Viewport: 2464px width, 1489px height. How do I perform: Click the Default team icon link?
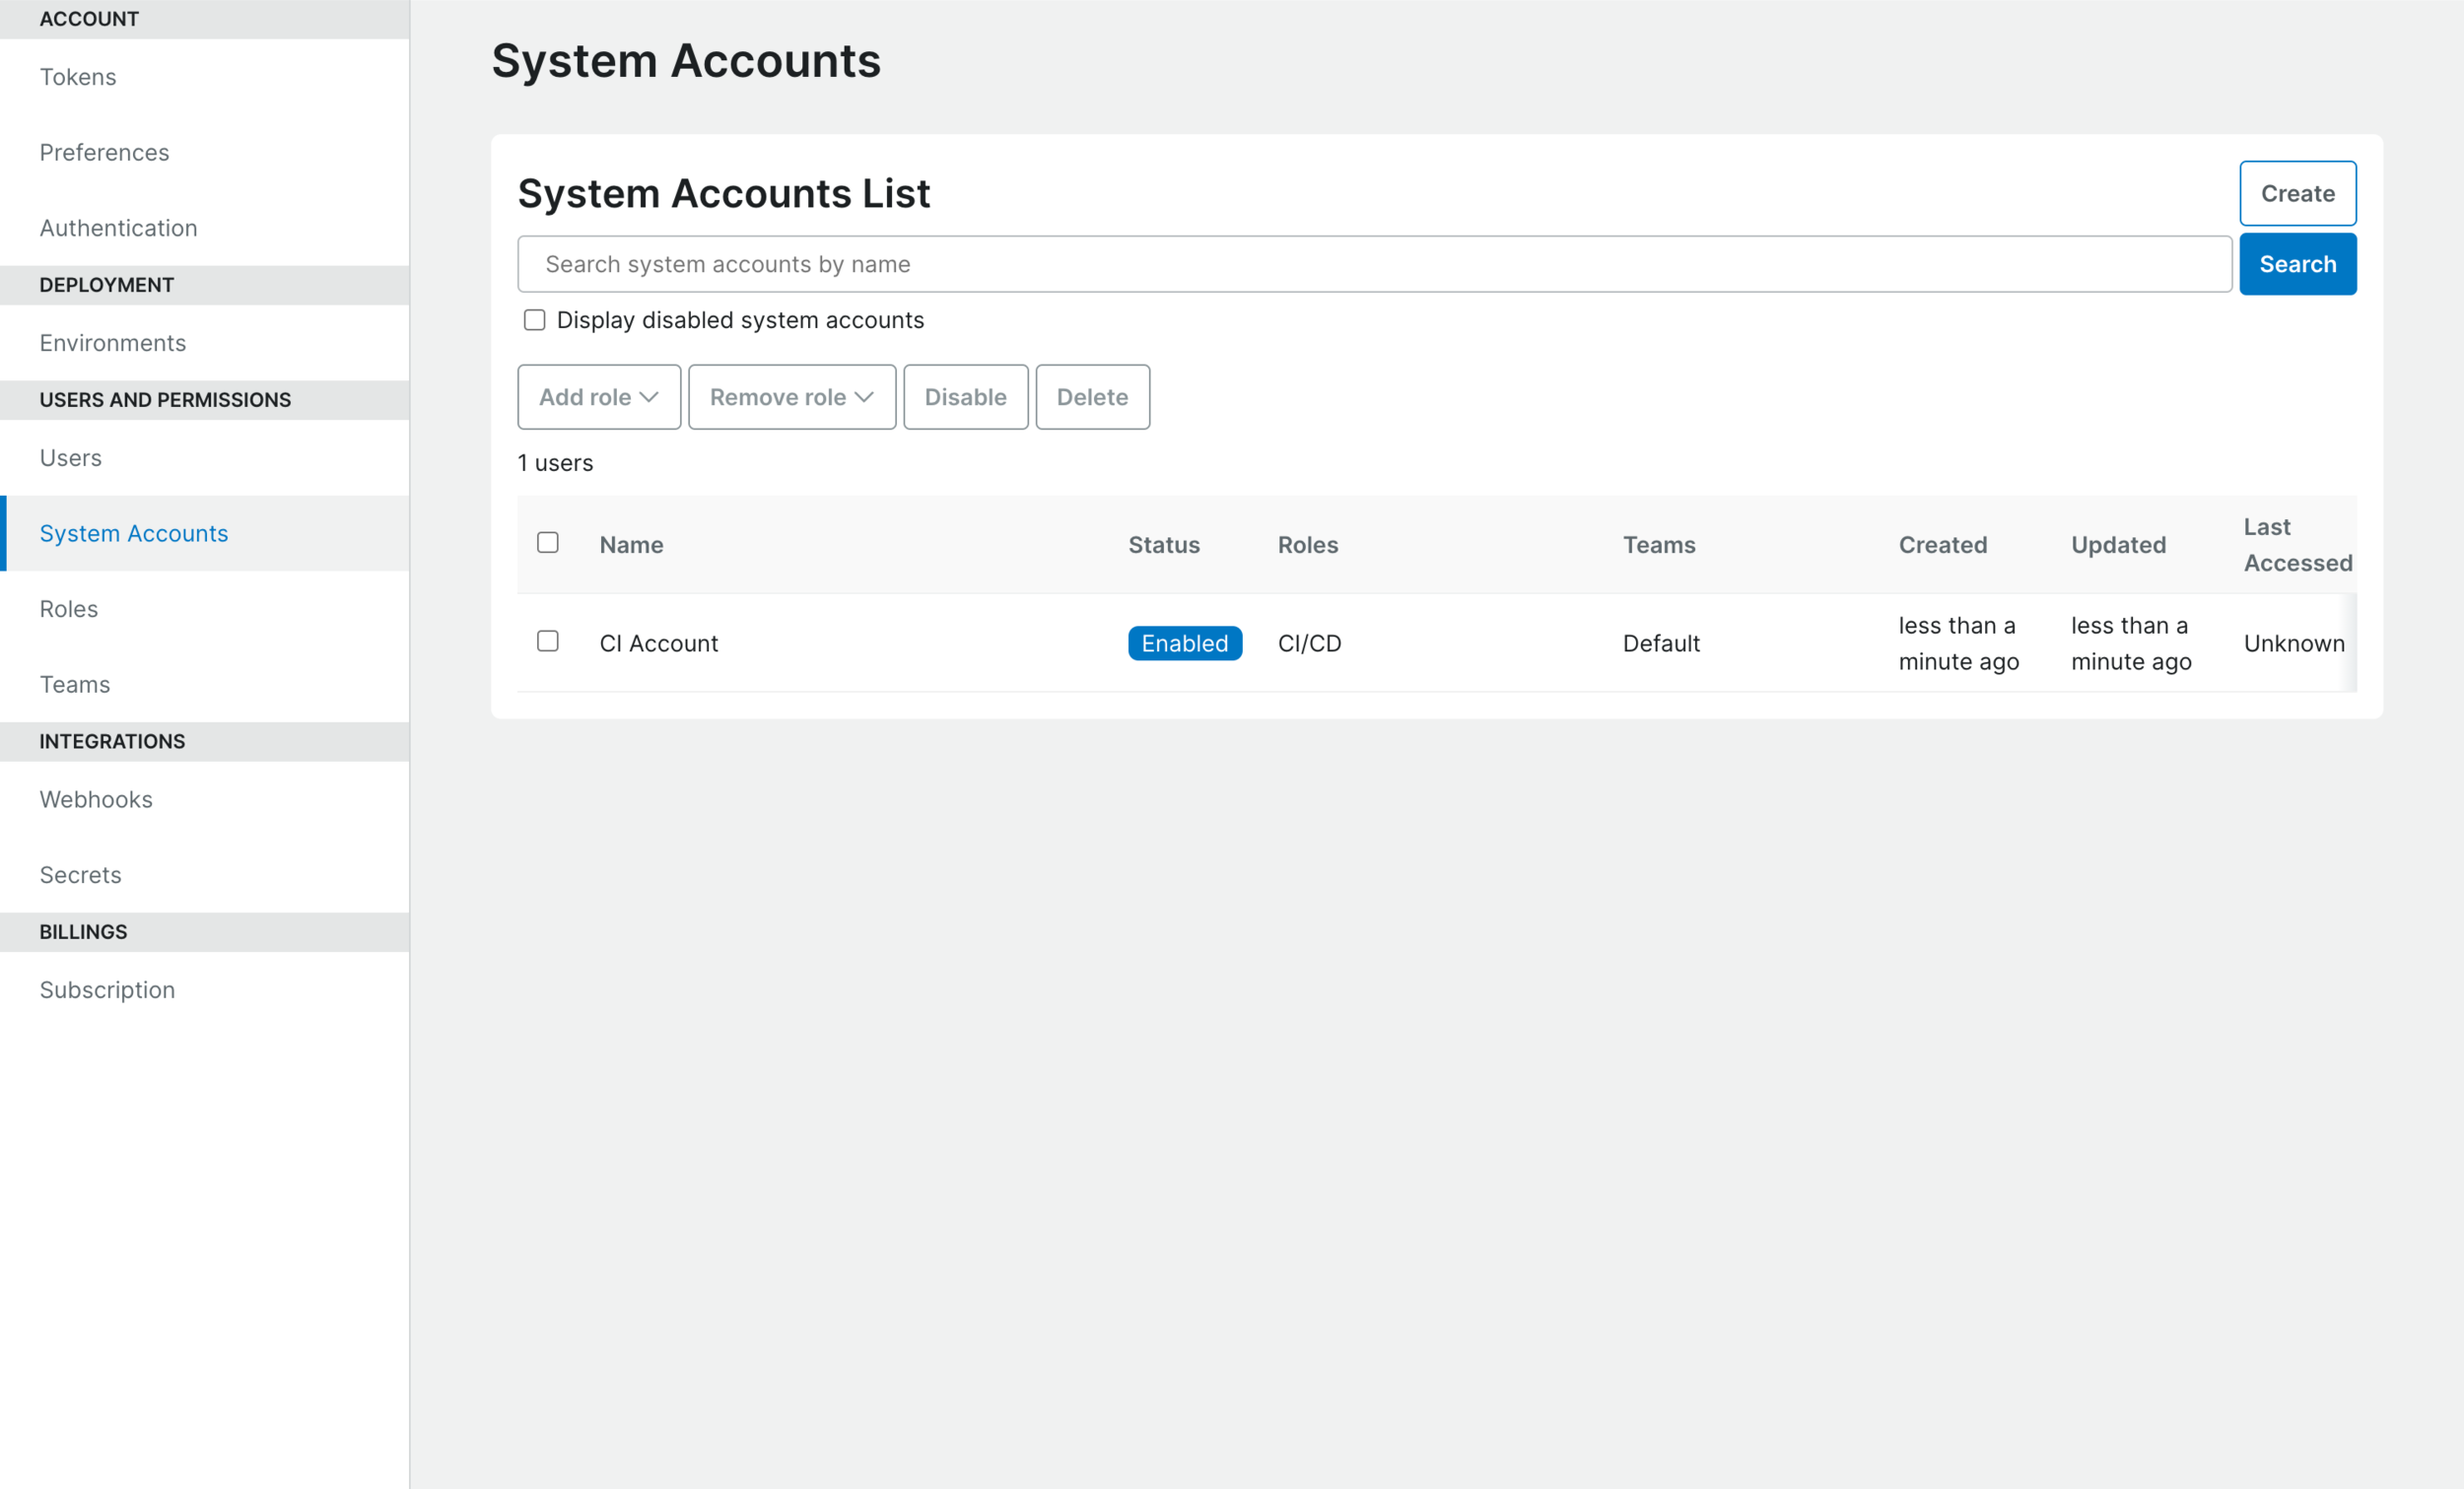point(1662,643)
